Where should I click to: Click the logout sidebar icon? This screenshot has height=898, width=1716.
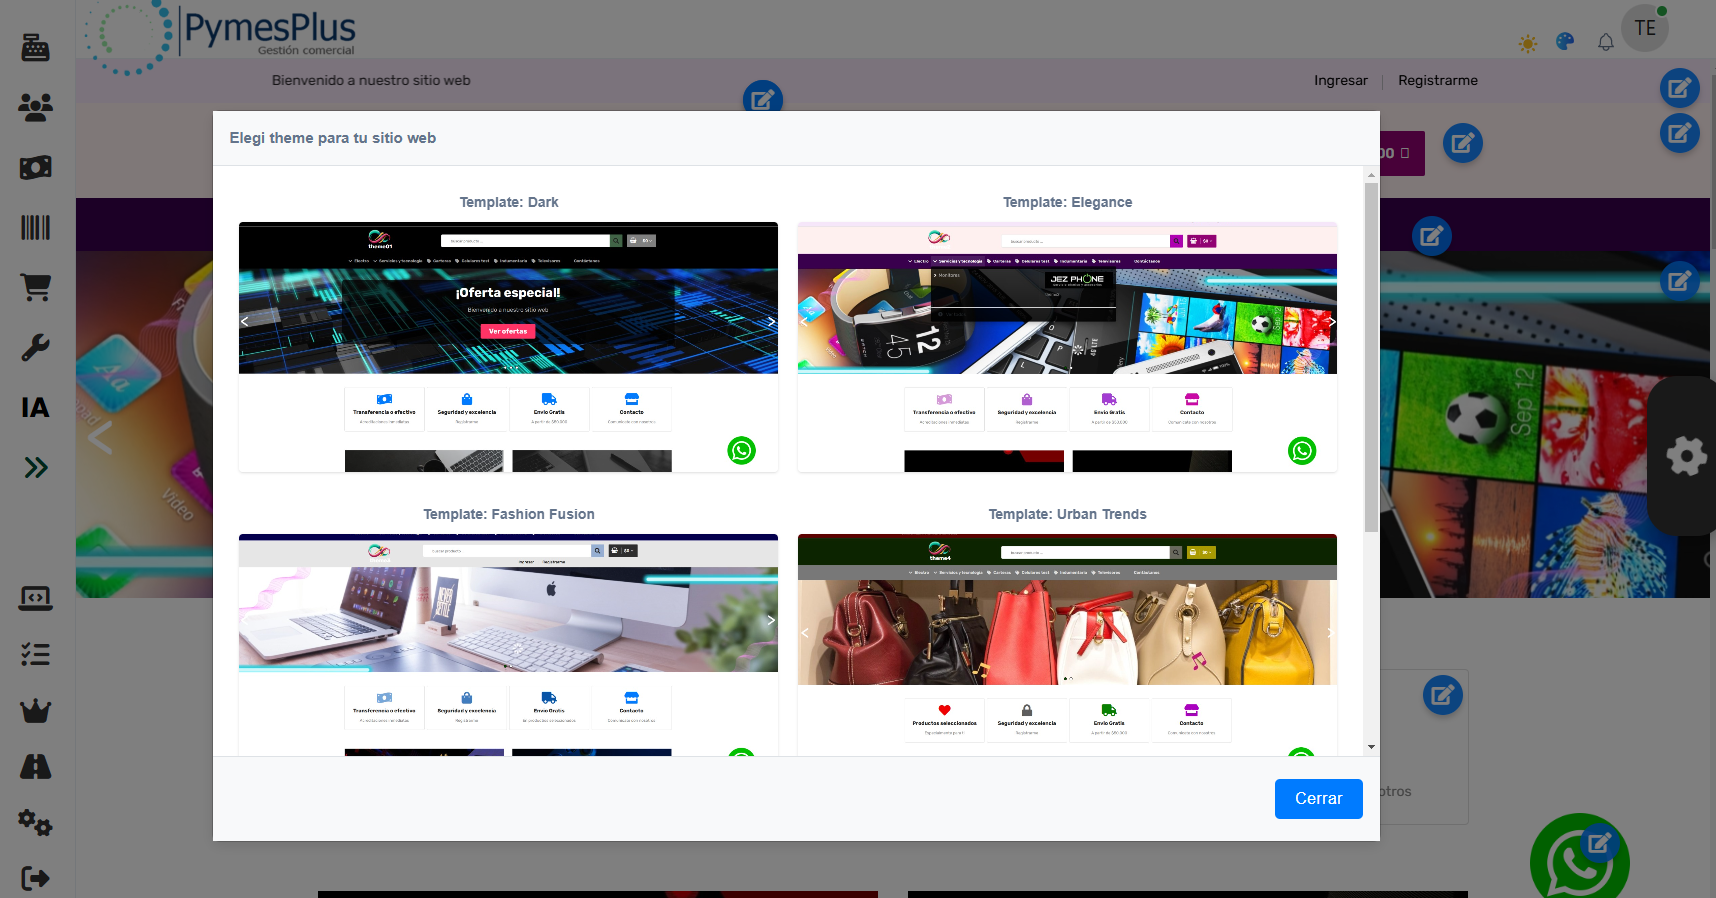tap(36, 878)
